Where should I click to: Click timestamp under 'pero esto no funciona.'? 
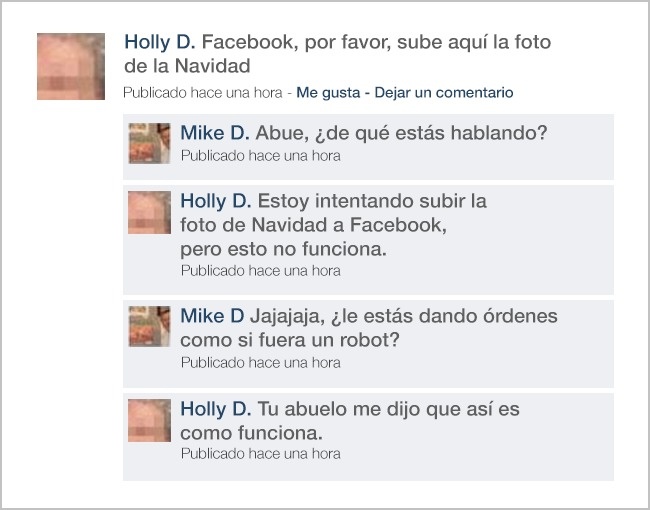261,271
